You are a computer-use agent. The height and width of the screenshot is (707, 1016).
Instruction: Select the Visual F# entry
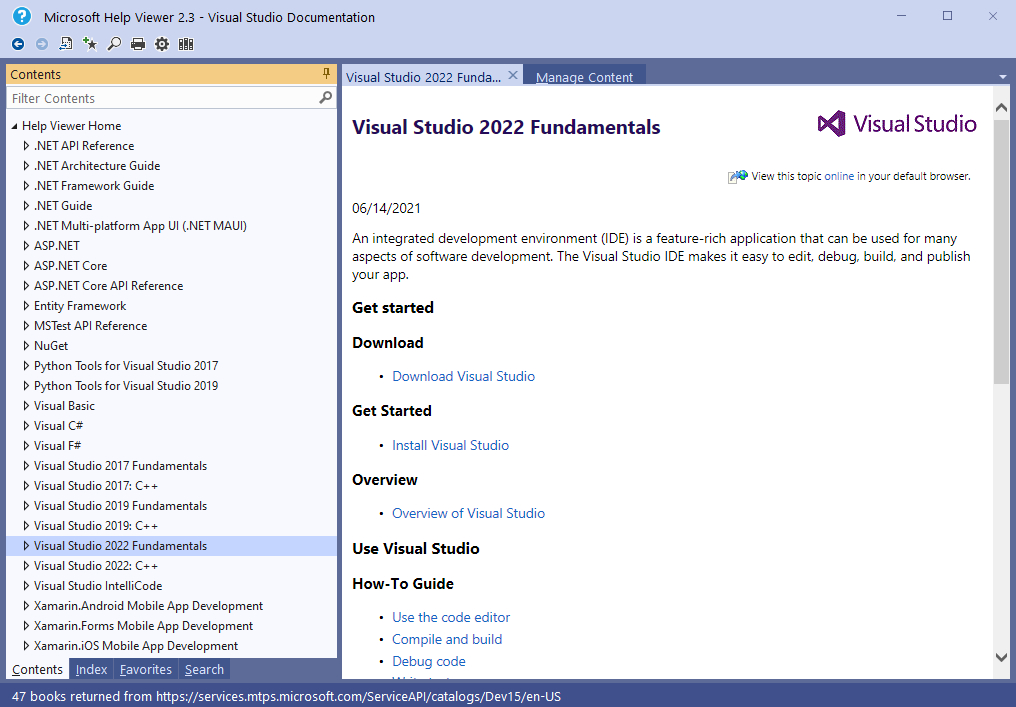point(58,446)
